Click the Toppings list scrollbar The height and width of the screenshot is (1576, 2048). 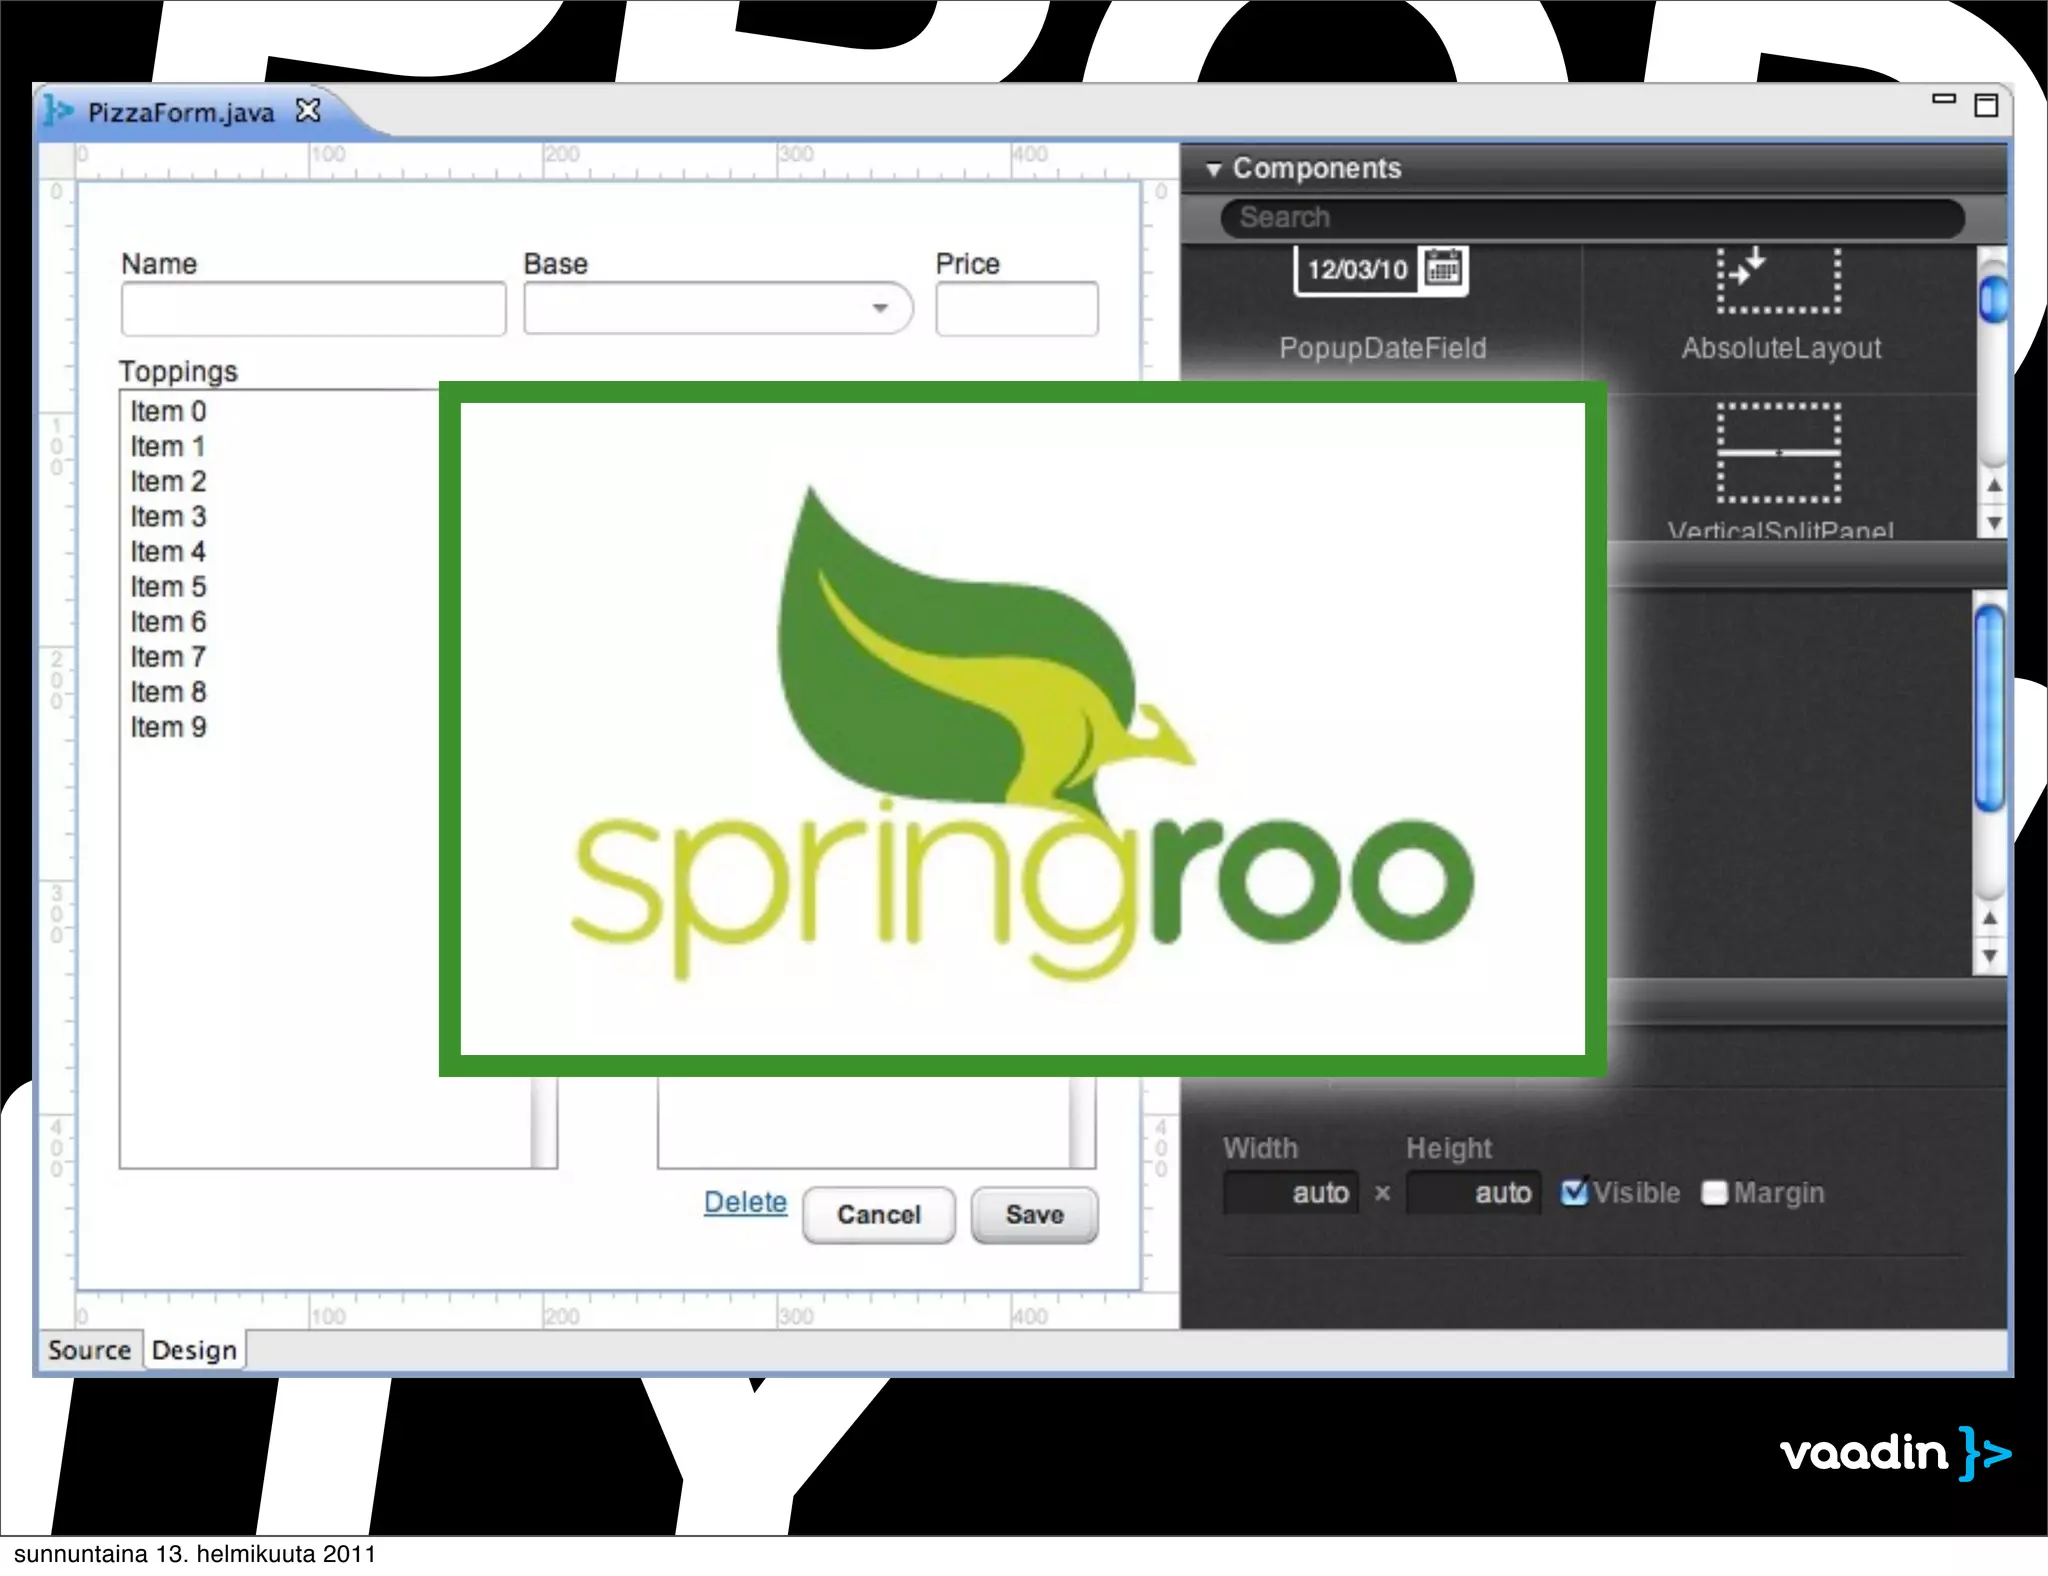tap(543, 1122)
